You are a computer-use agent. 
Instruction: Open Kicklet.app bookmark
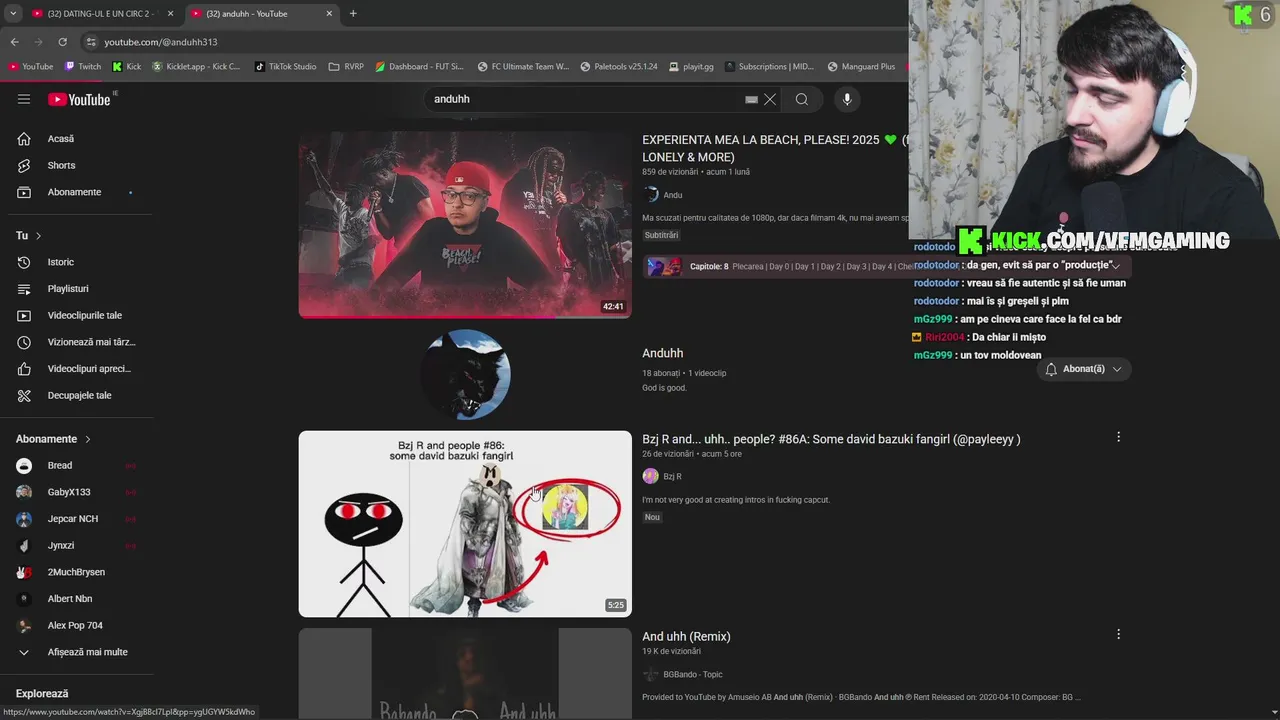coord(197,67)
